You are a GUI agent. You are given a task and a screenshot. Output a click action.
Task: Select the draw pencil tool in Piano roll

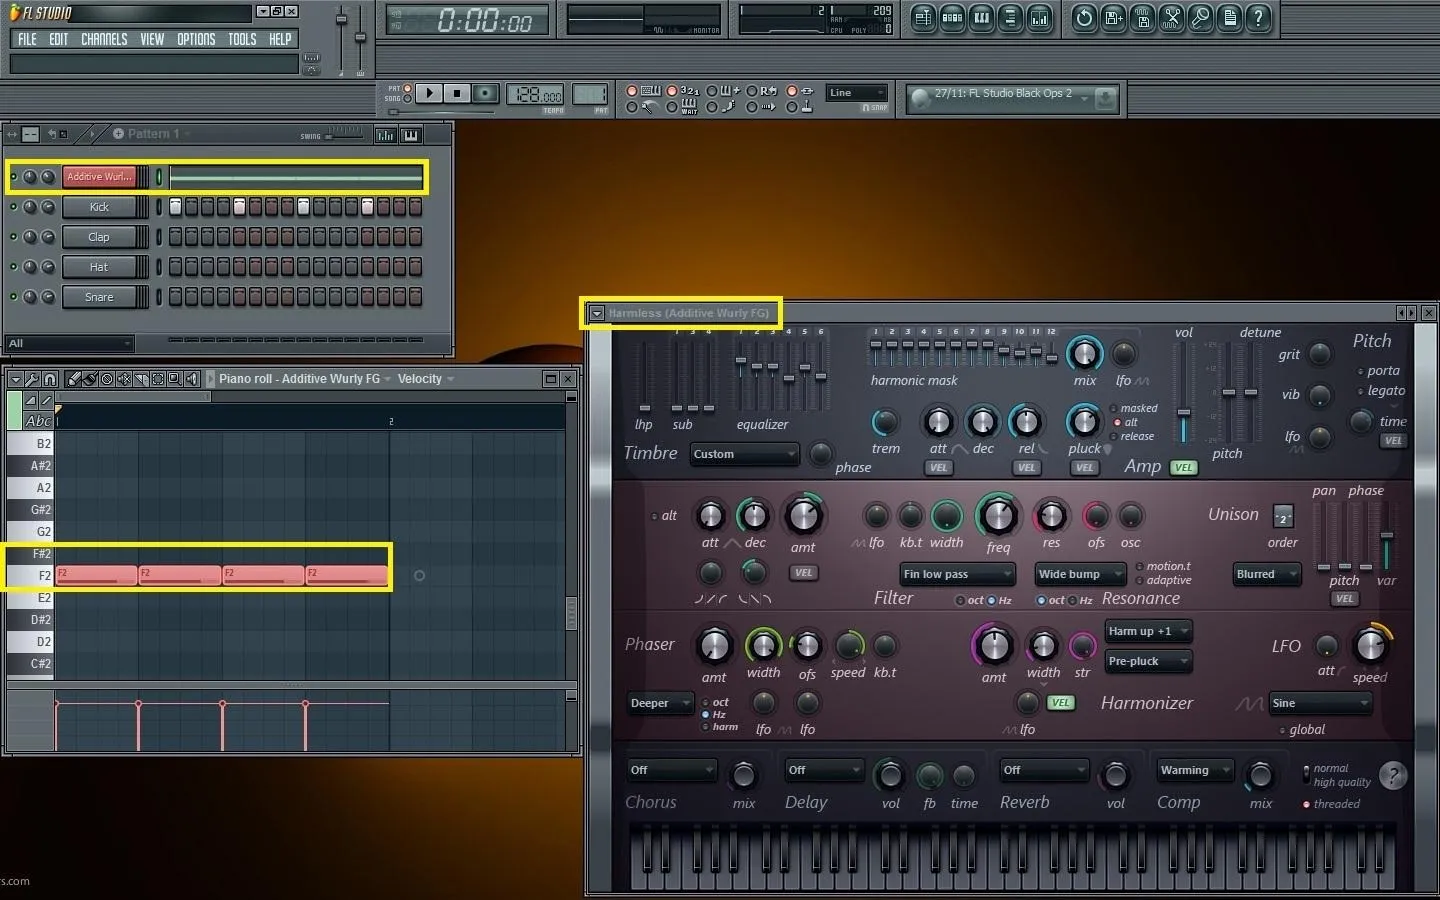point(73,379)
